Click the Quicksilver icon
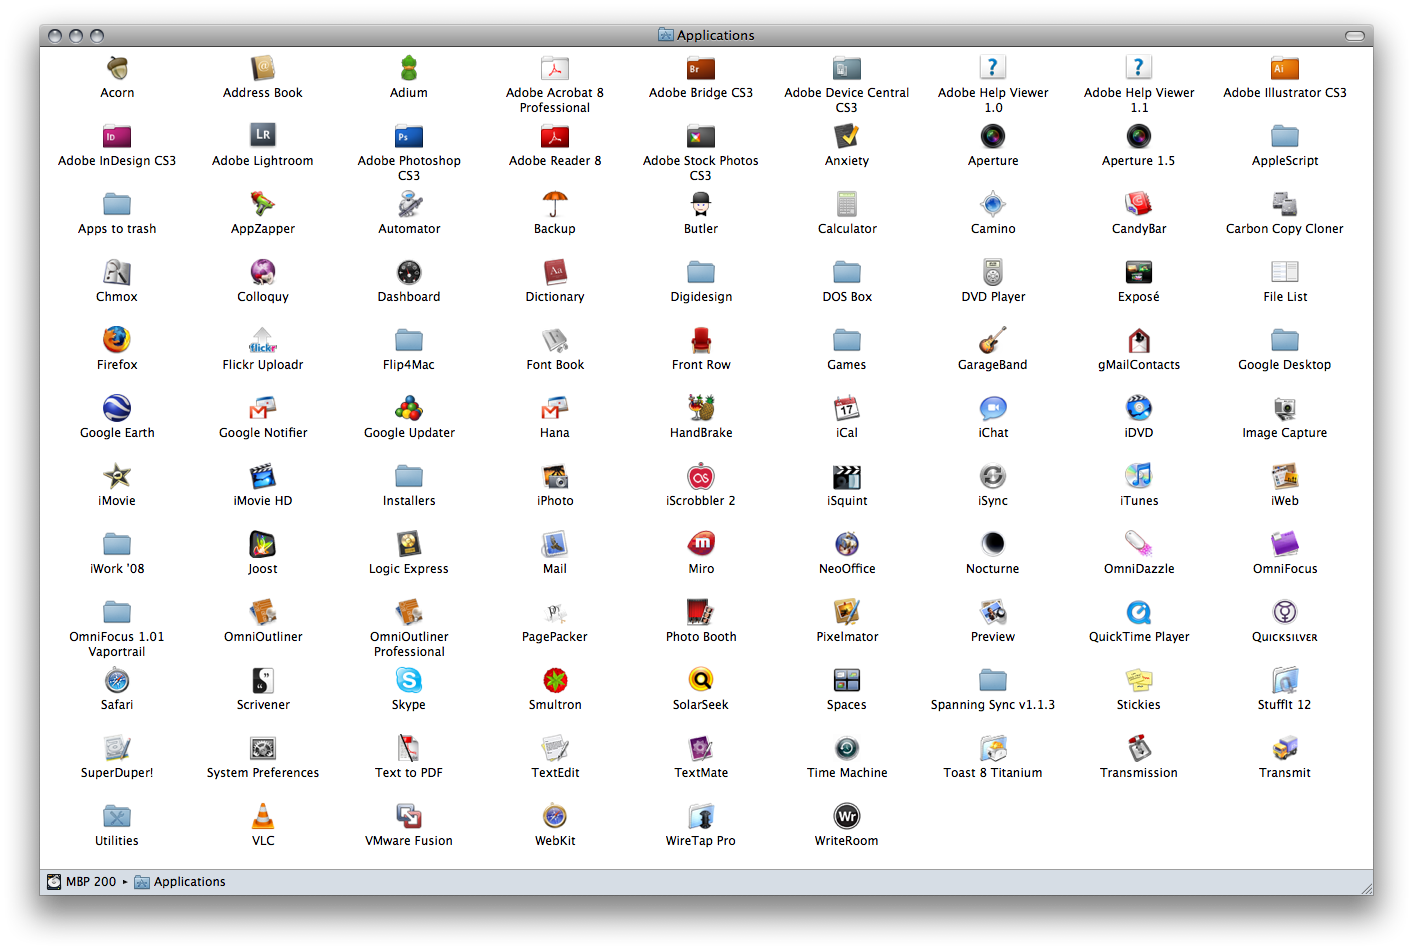This screenshot has width=1413, height=950. click(x=1285, y=612)
